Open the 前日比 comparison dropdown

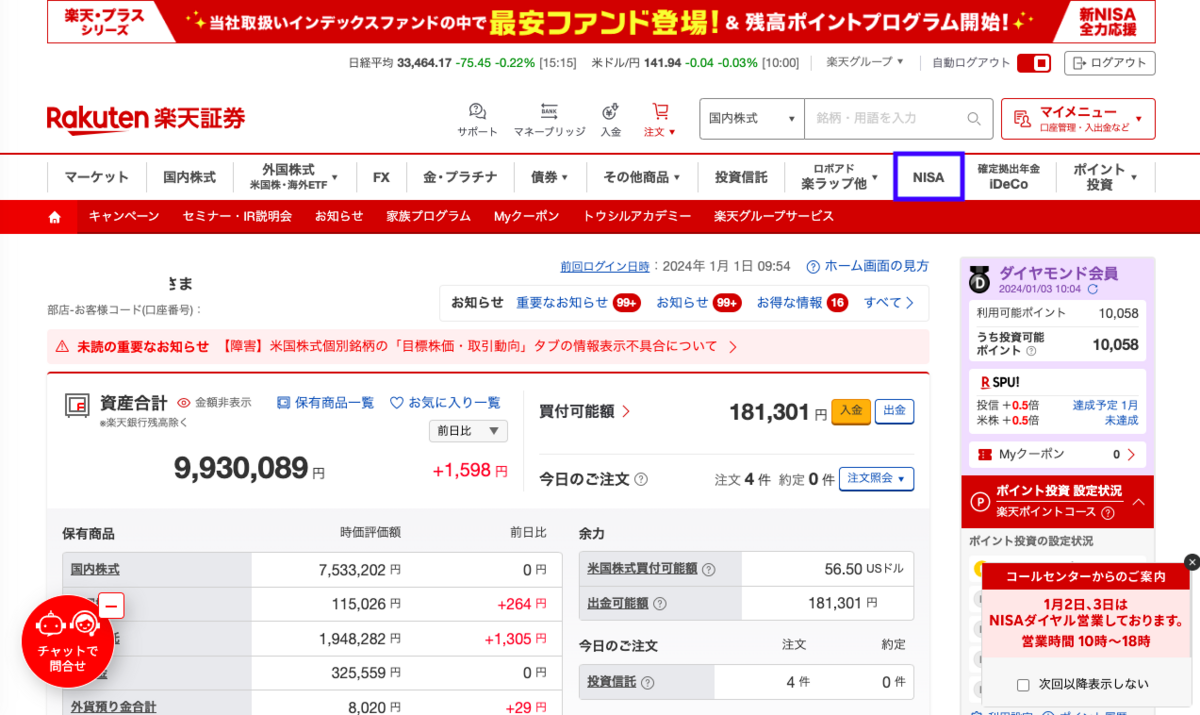pos(468,431)
